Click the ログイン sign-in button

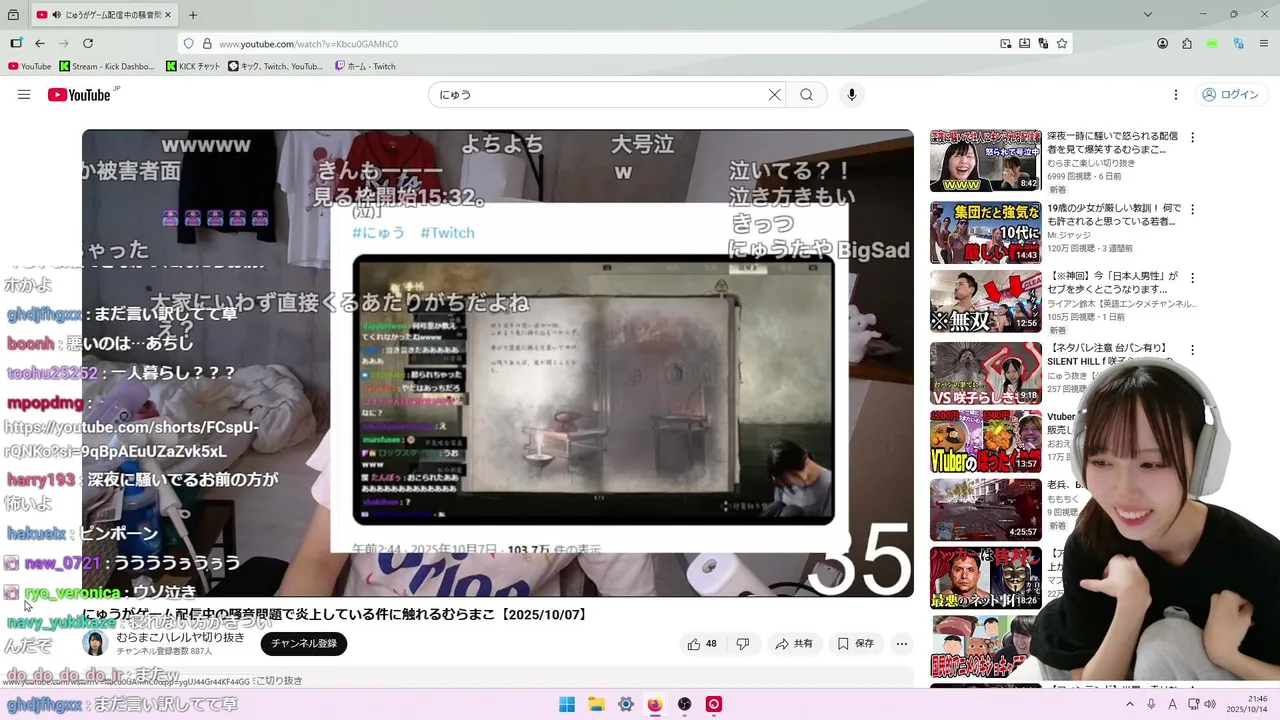[x=1230, y=95]
